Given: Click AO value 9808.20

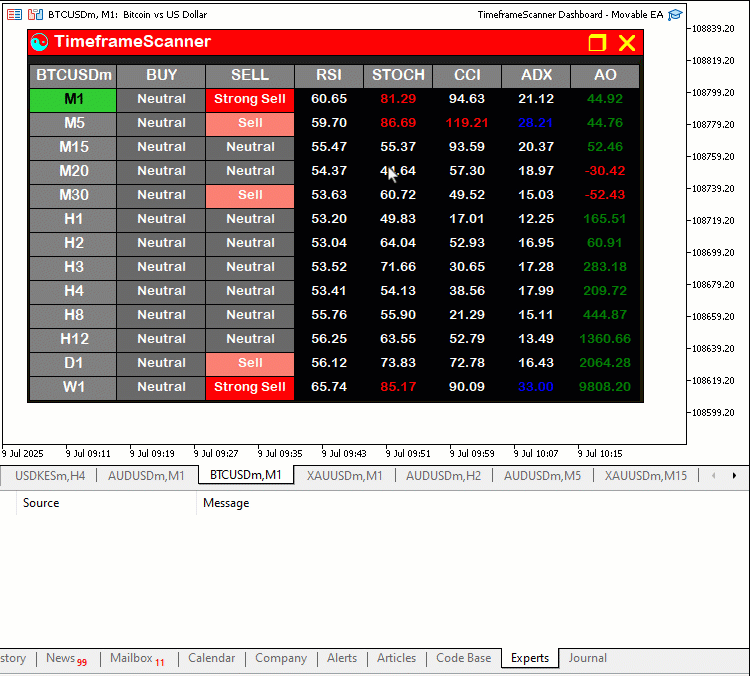Looking at the screenshot, I should point(605,388).
